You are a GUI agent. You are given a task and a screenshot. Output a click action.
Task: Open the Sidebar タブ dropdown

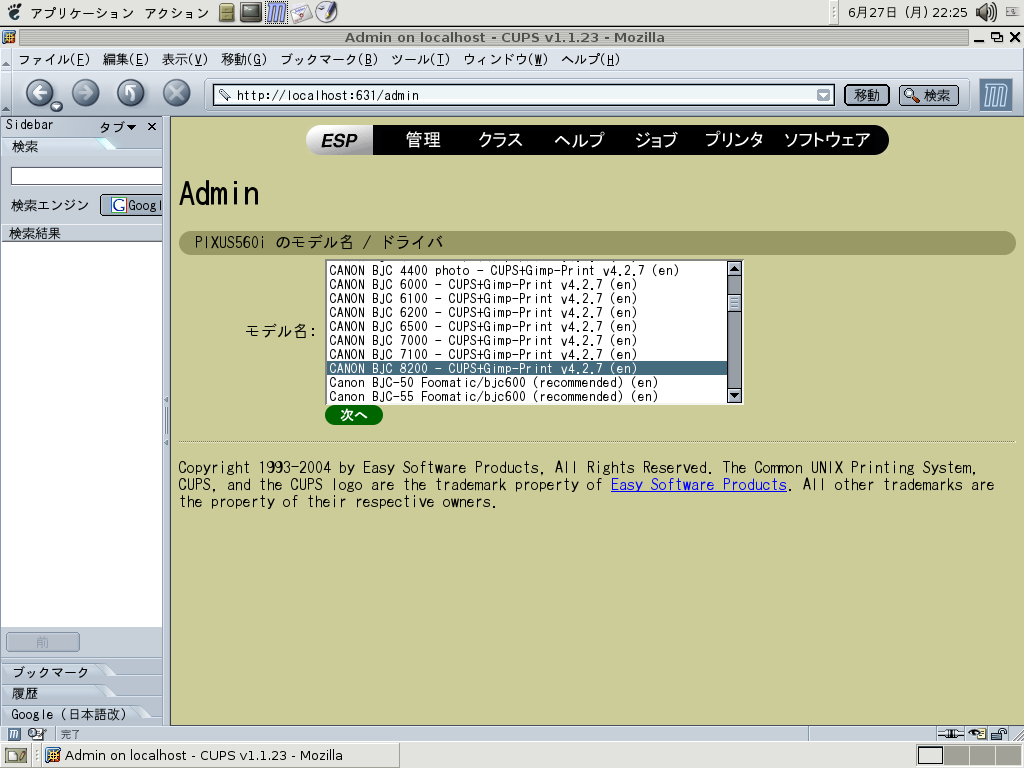(x=118, y=127)
